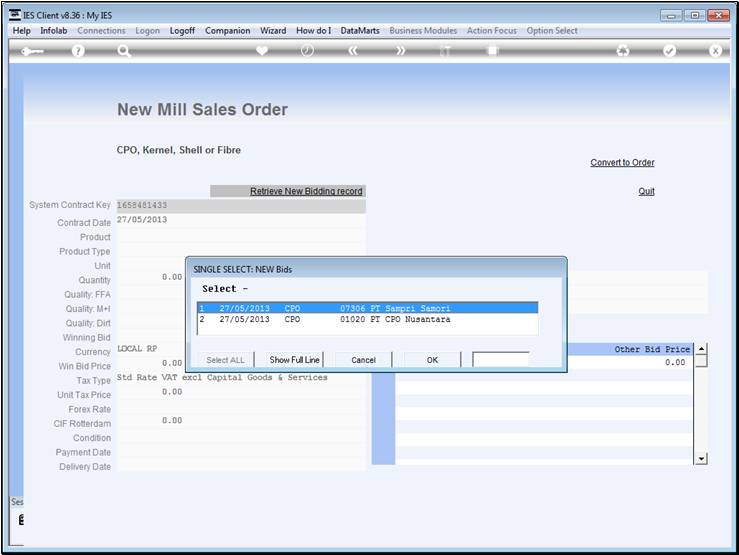Click the Condition field
The width and height of the screenshot is (739, 555).
241,438
